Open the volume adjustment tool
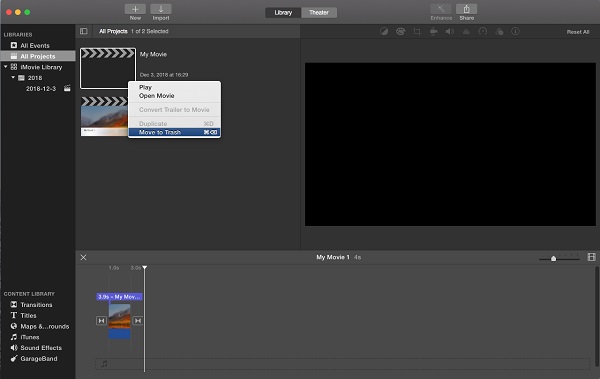600x379 pixels. coord(450,31)
